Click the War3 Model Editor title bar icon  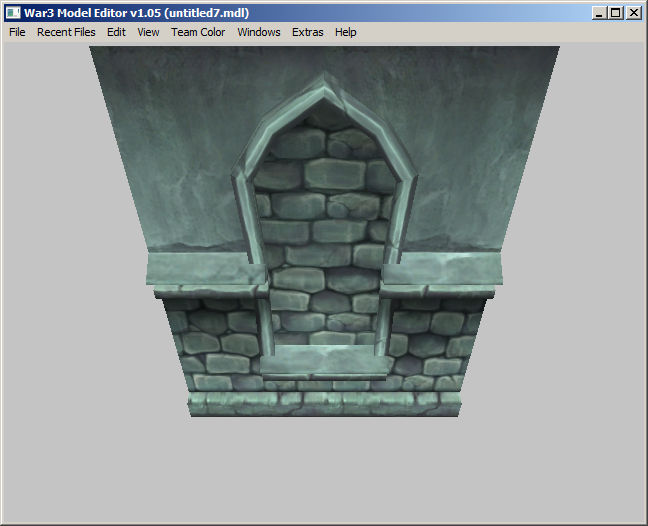13,13
